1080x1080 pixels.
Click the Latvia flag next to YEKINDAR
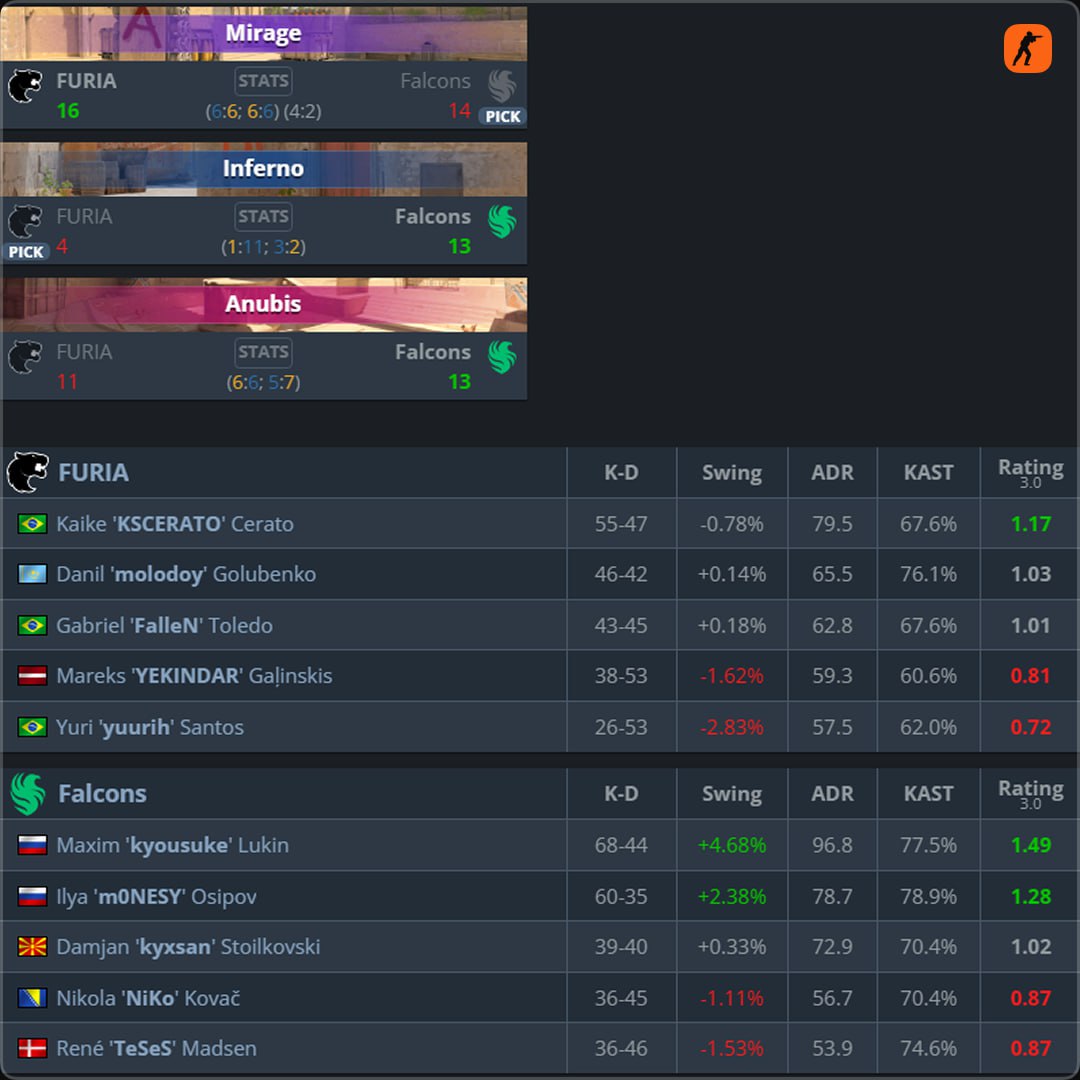(32, 676)
